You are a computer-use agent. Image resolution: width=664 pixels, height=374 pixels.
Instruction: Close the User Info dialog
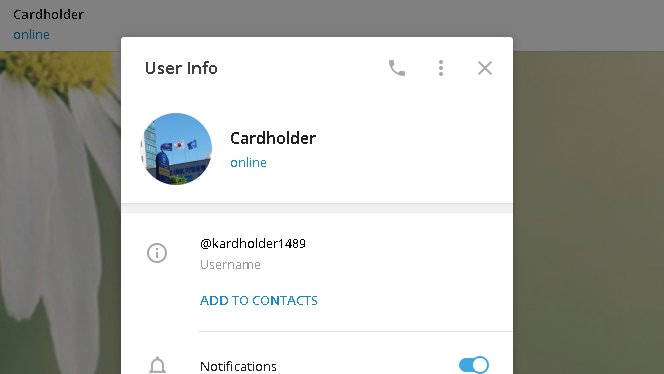point(485,68)
